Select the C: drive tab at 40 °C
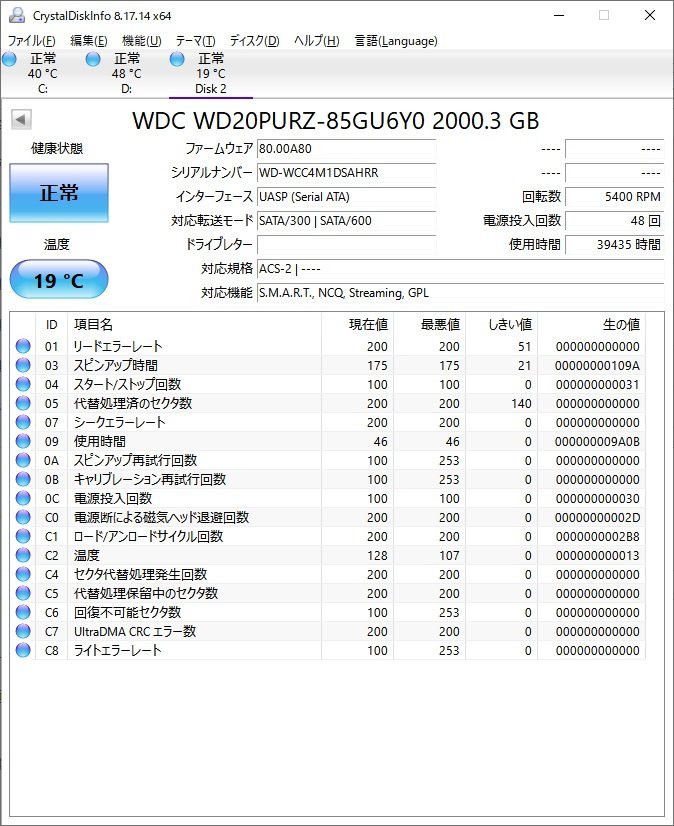Viewport: 674px width, 826px height. pos(42,74)
